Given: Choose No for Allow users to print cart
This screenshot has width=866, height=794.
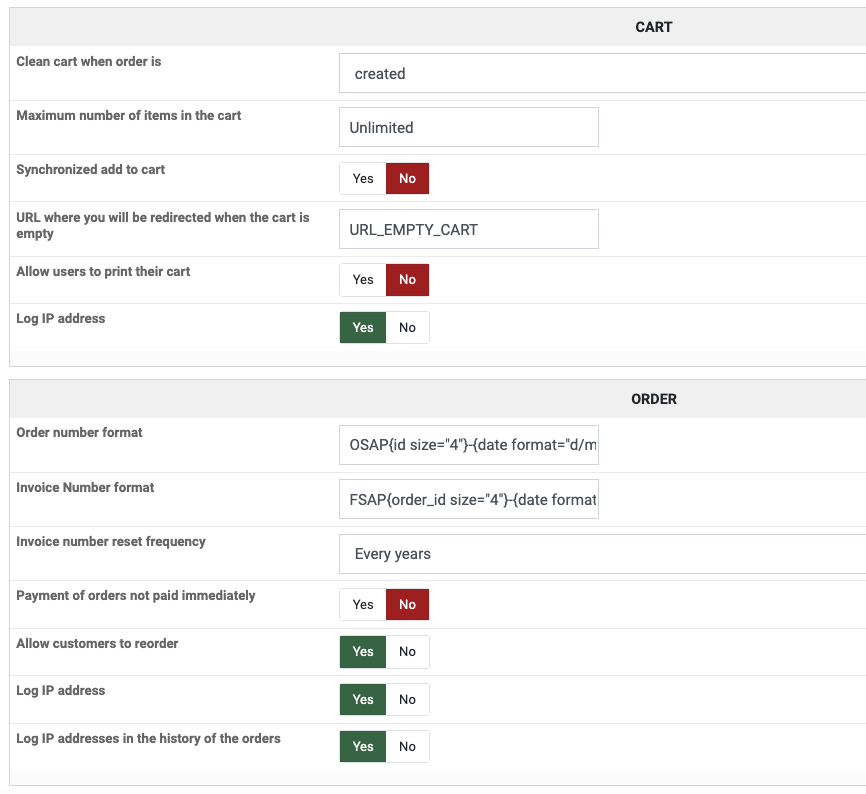Looking at the screenshot, I should tap(407, 280).
